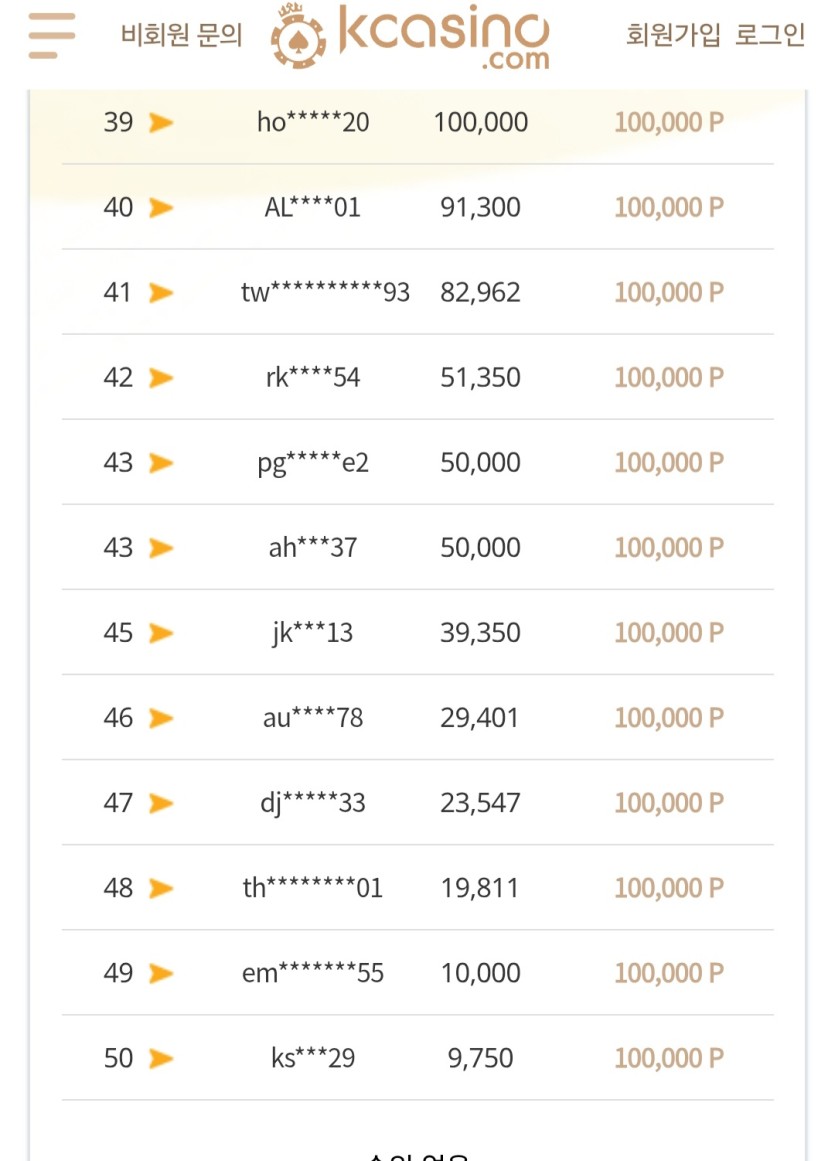Click the 91,300 amount for AL****01
Screen dimensions: 835x1161
(x=480, y=207)
